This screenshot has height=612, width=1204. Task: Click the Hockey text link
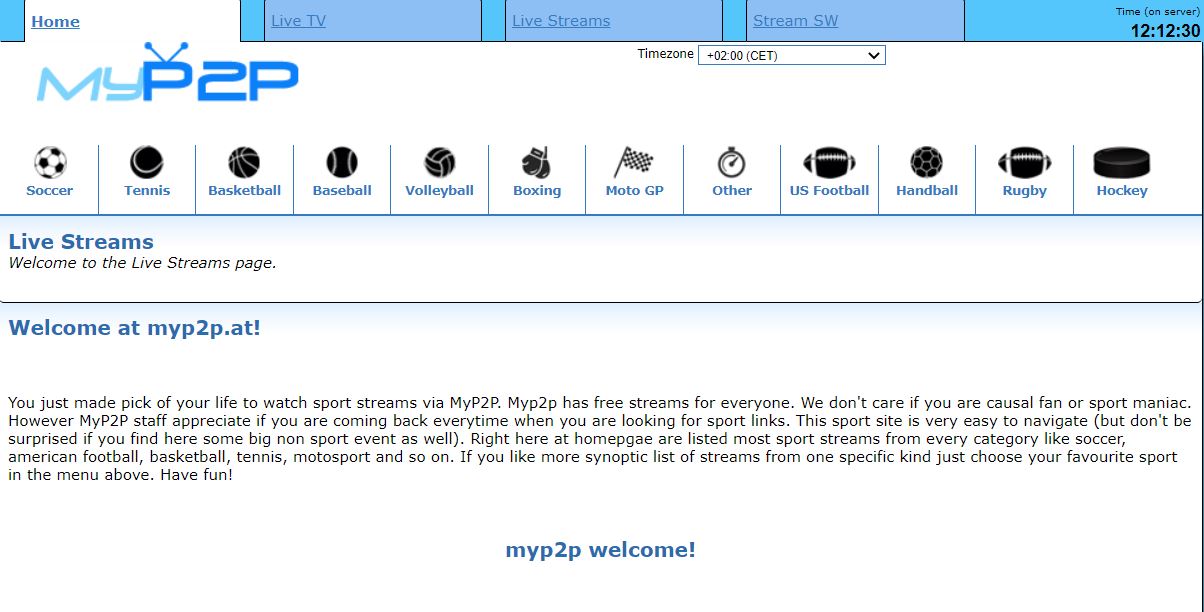(x=1122, y=190)
